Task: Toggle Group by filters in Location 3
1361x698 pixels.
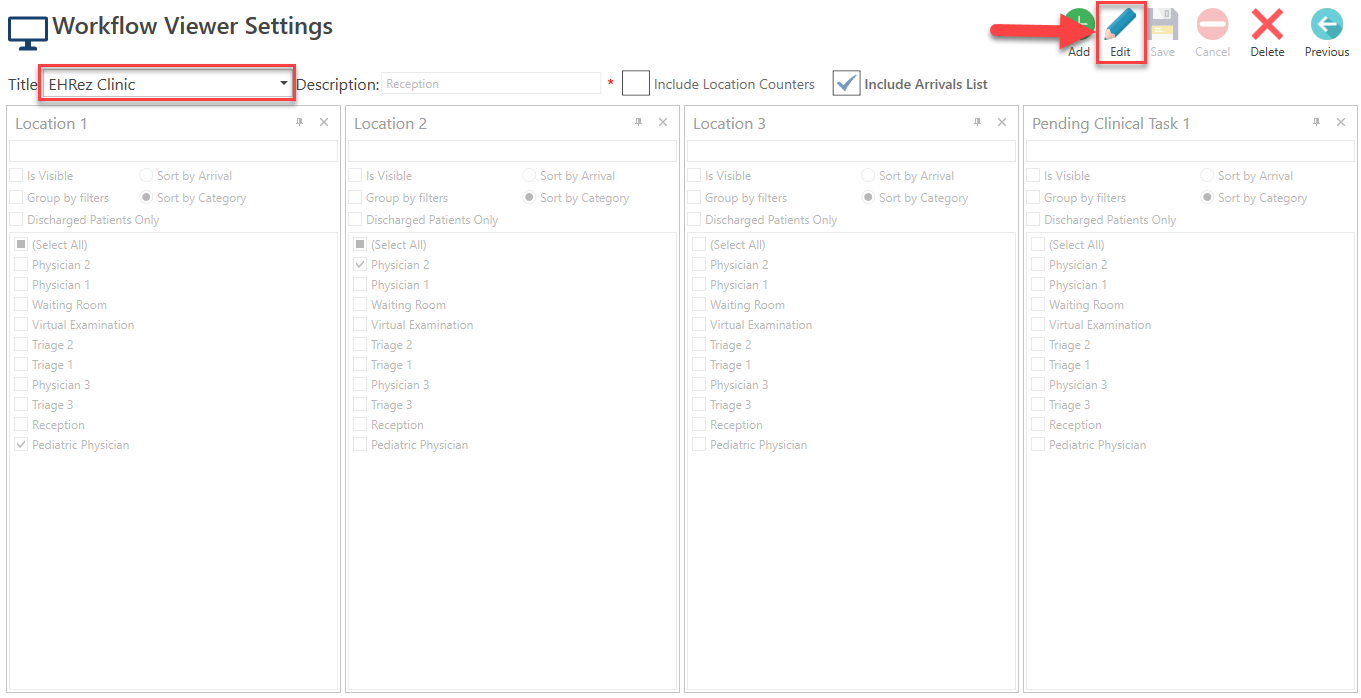Action: click(694, 198)
